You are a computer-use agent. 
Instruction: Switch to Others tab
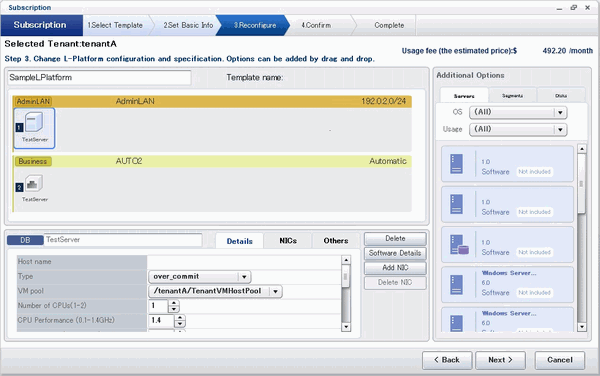[336, 241]
